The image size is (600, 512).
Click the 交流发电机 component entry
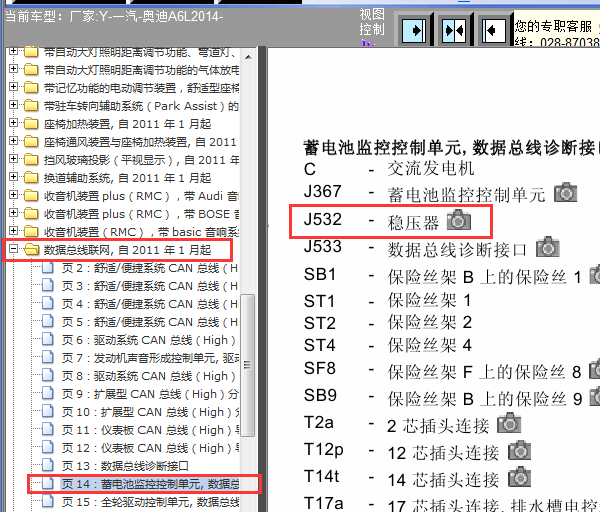click(x=430, y=168)
